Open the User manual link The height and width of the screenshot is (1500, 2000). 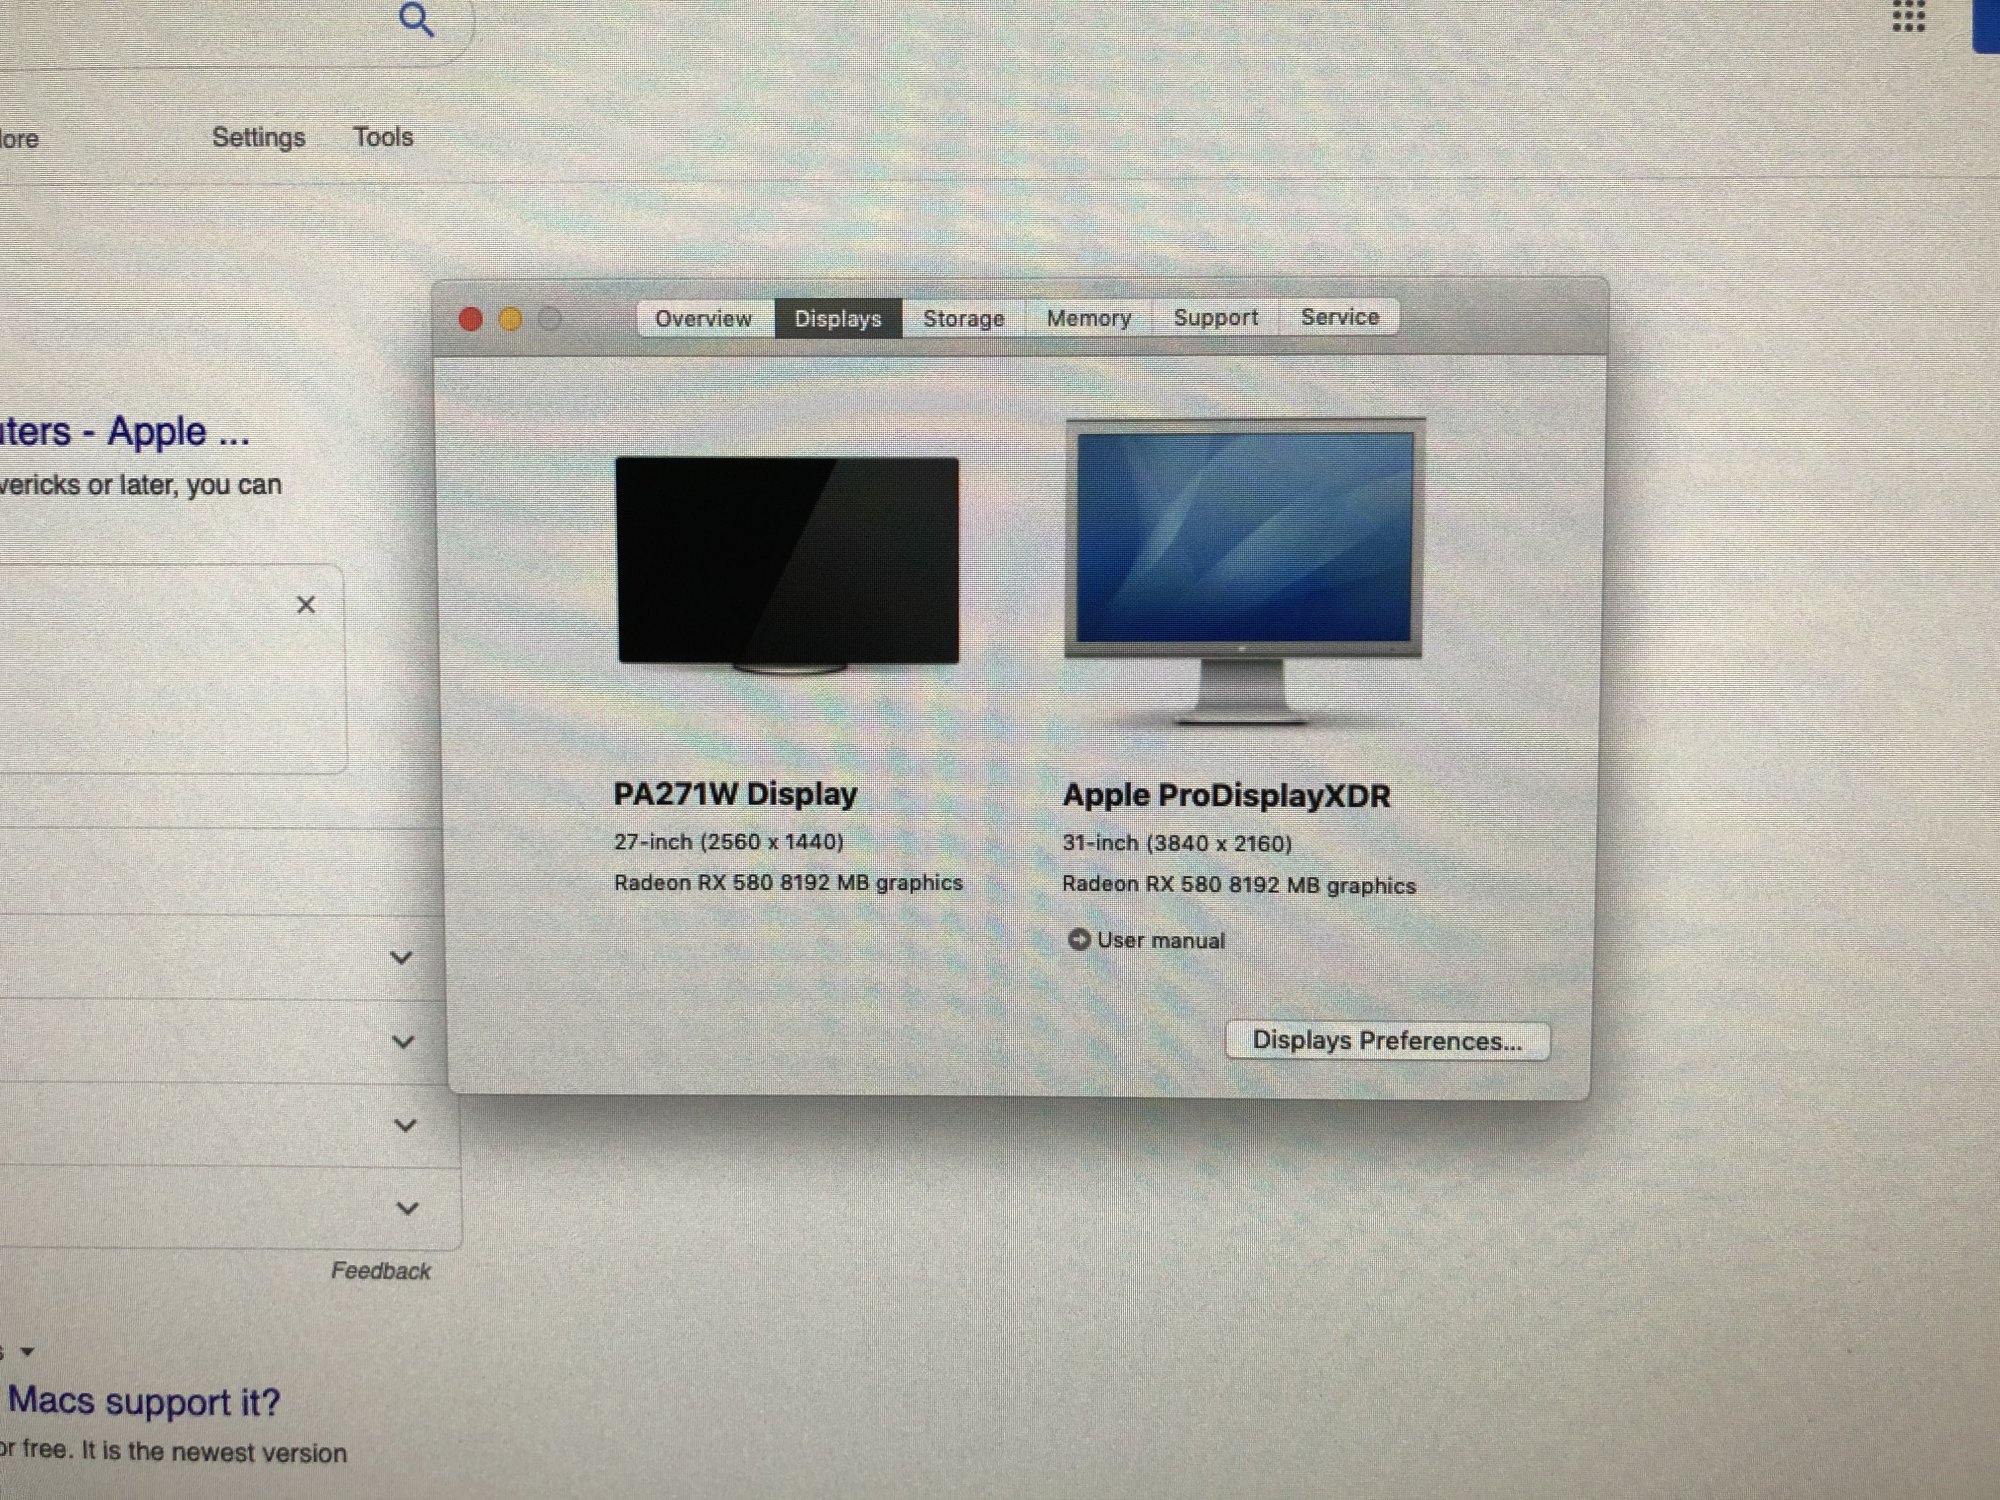pos(1160,940)
